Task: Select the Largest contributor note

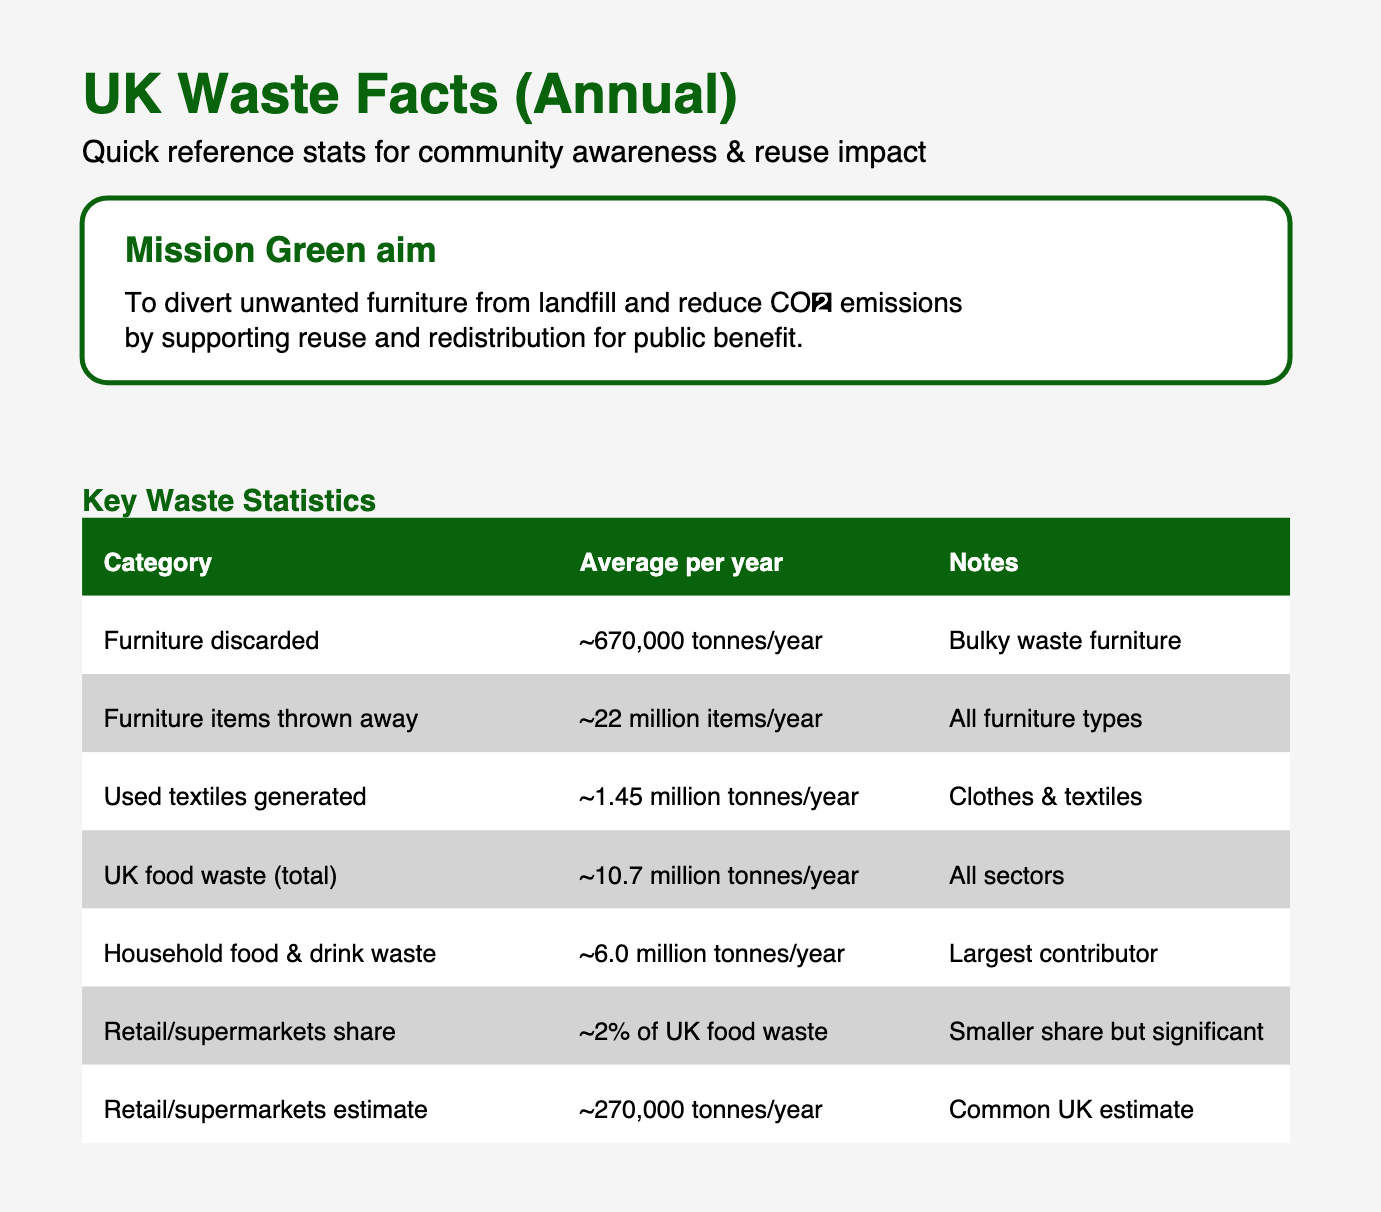Action: [x=1052, y=953]
